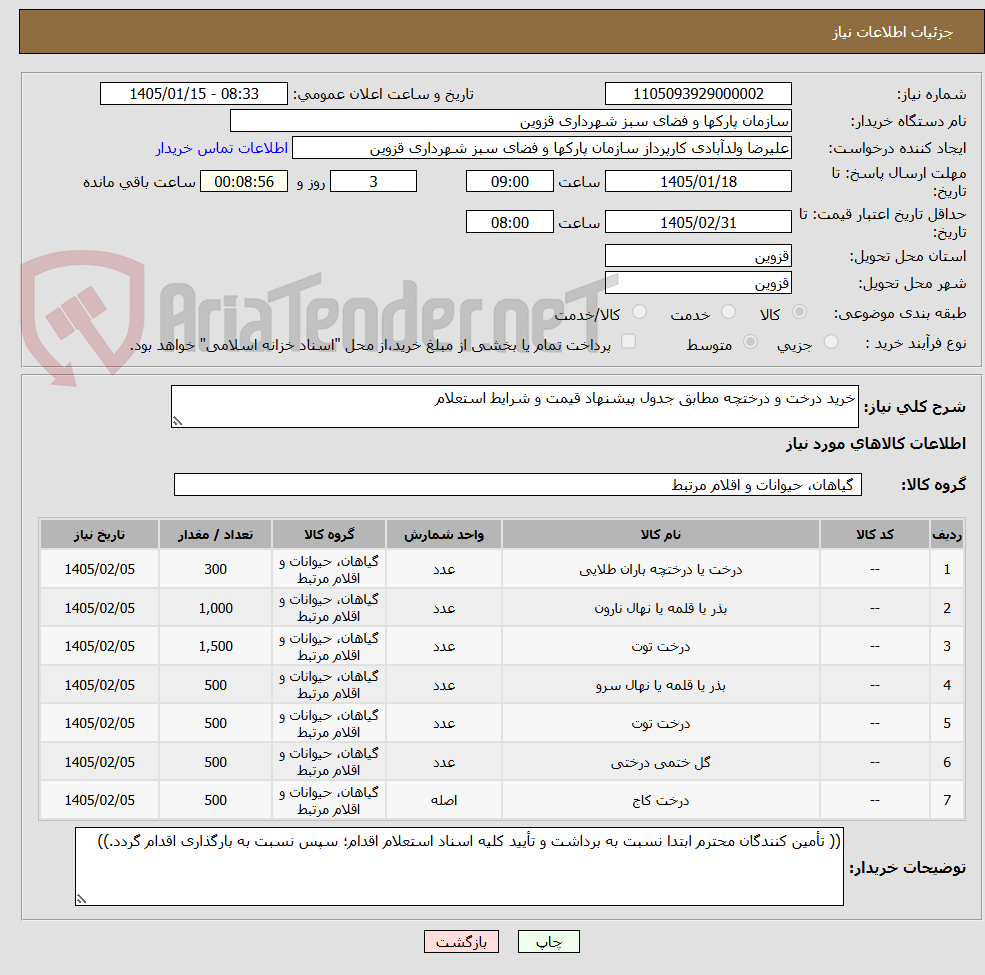This screenshot has height=975, width=985.
Task: Click the ردیف column header
Action: click(x=947, y=535)
